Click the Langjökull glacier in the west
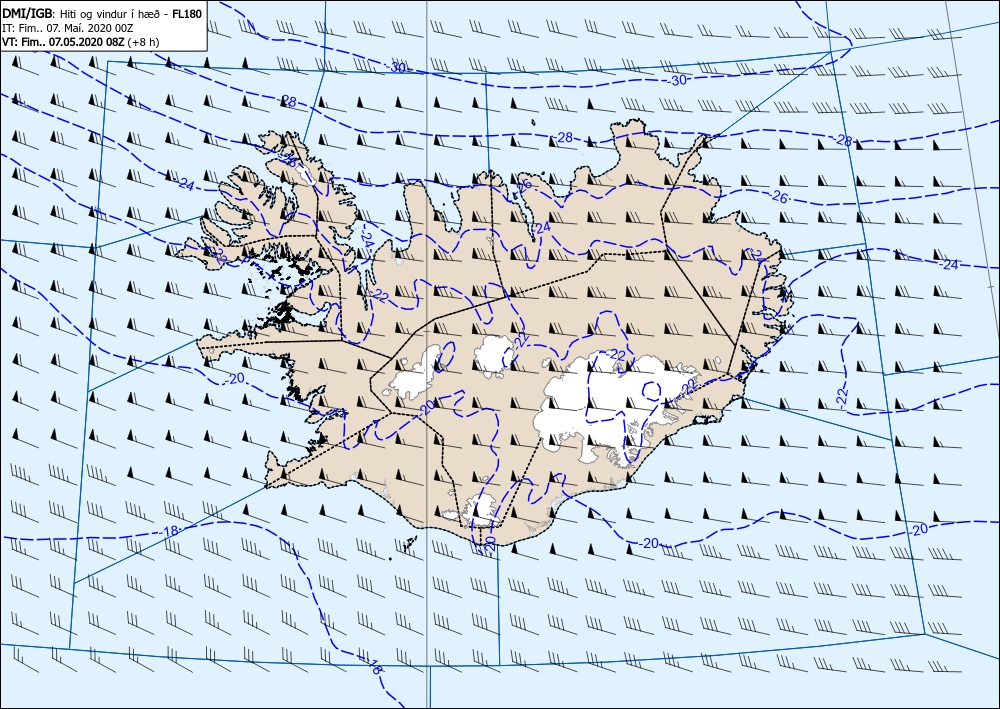This screenshot has height=709, width=1000. point(415,376)
